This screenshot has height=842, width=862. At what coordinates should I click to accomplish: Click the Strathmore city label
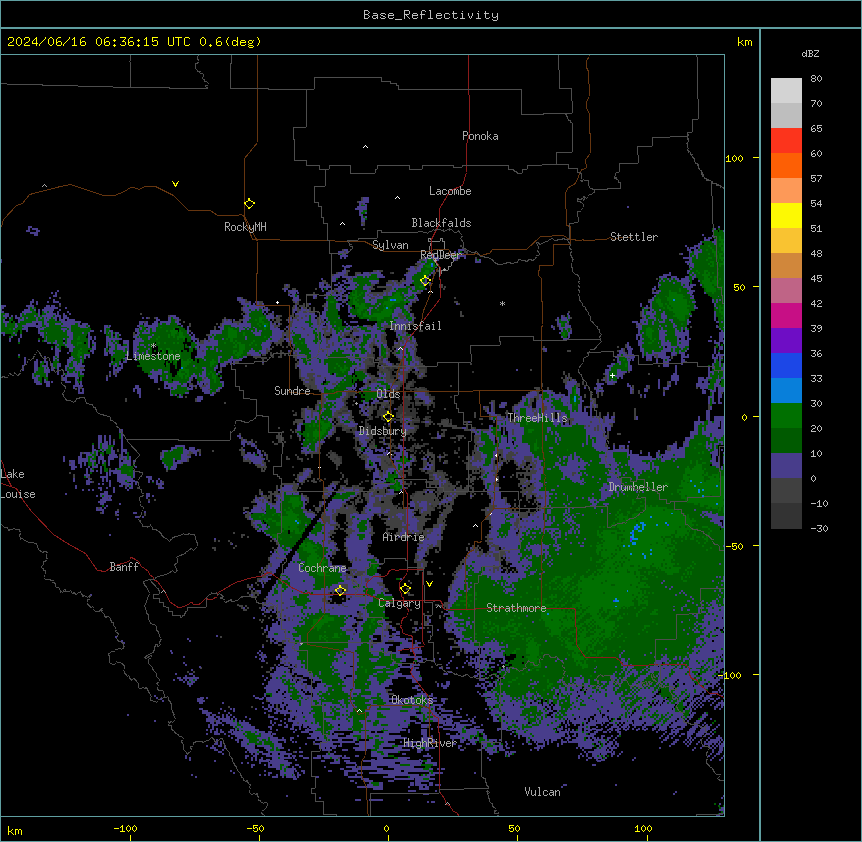[516, 608]
